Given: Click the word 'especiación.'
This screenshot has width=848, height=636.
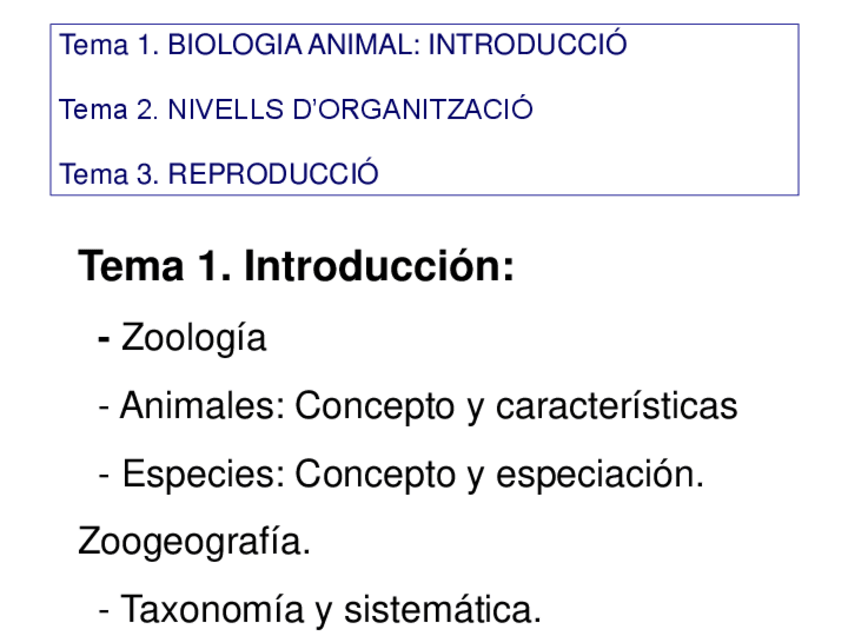Looking at the screenshot, I should (600, 474).
